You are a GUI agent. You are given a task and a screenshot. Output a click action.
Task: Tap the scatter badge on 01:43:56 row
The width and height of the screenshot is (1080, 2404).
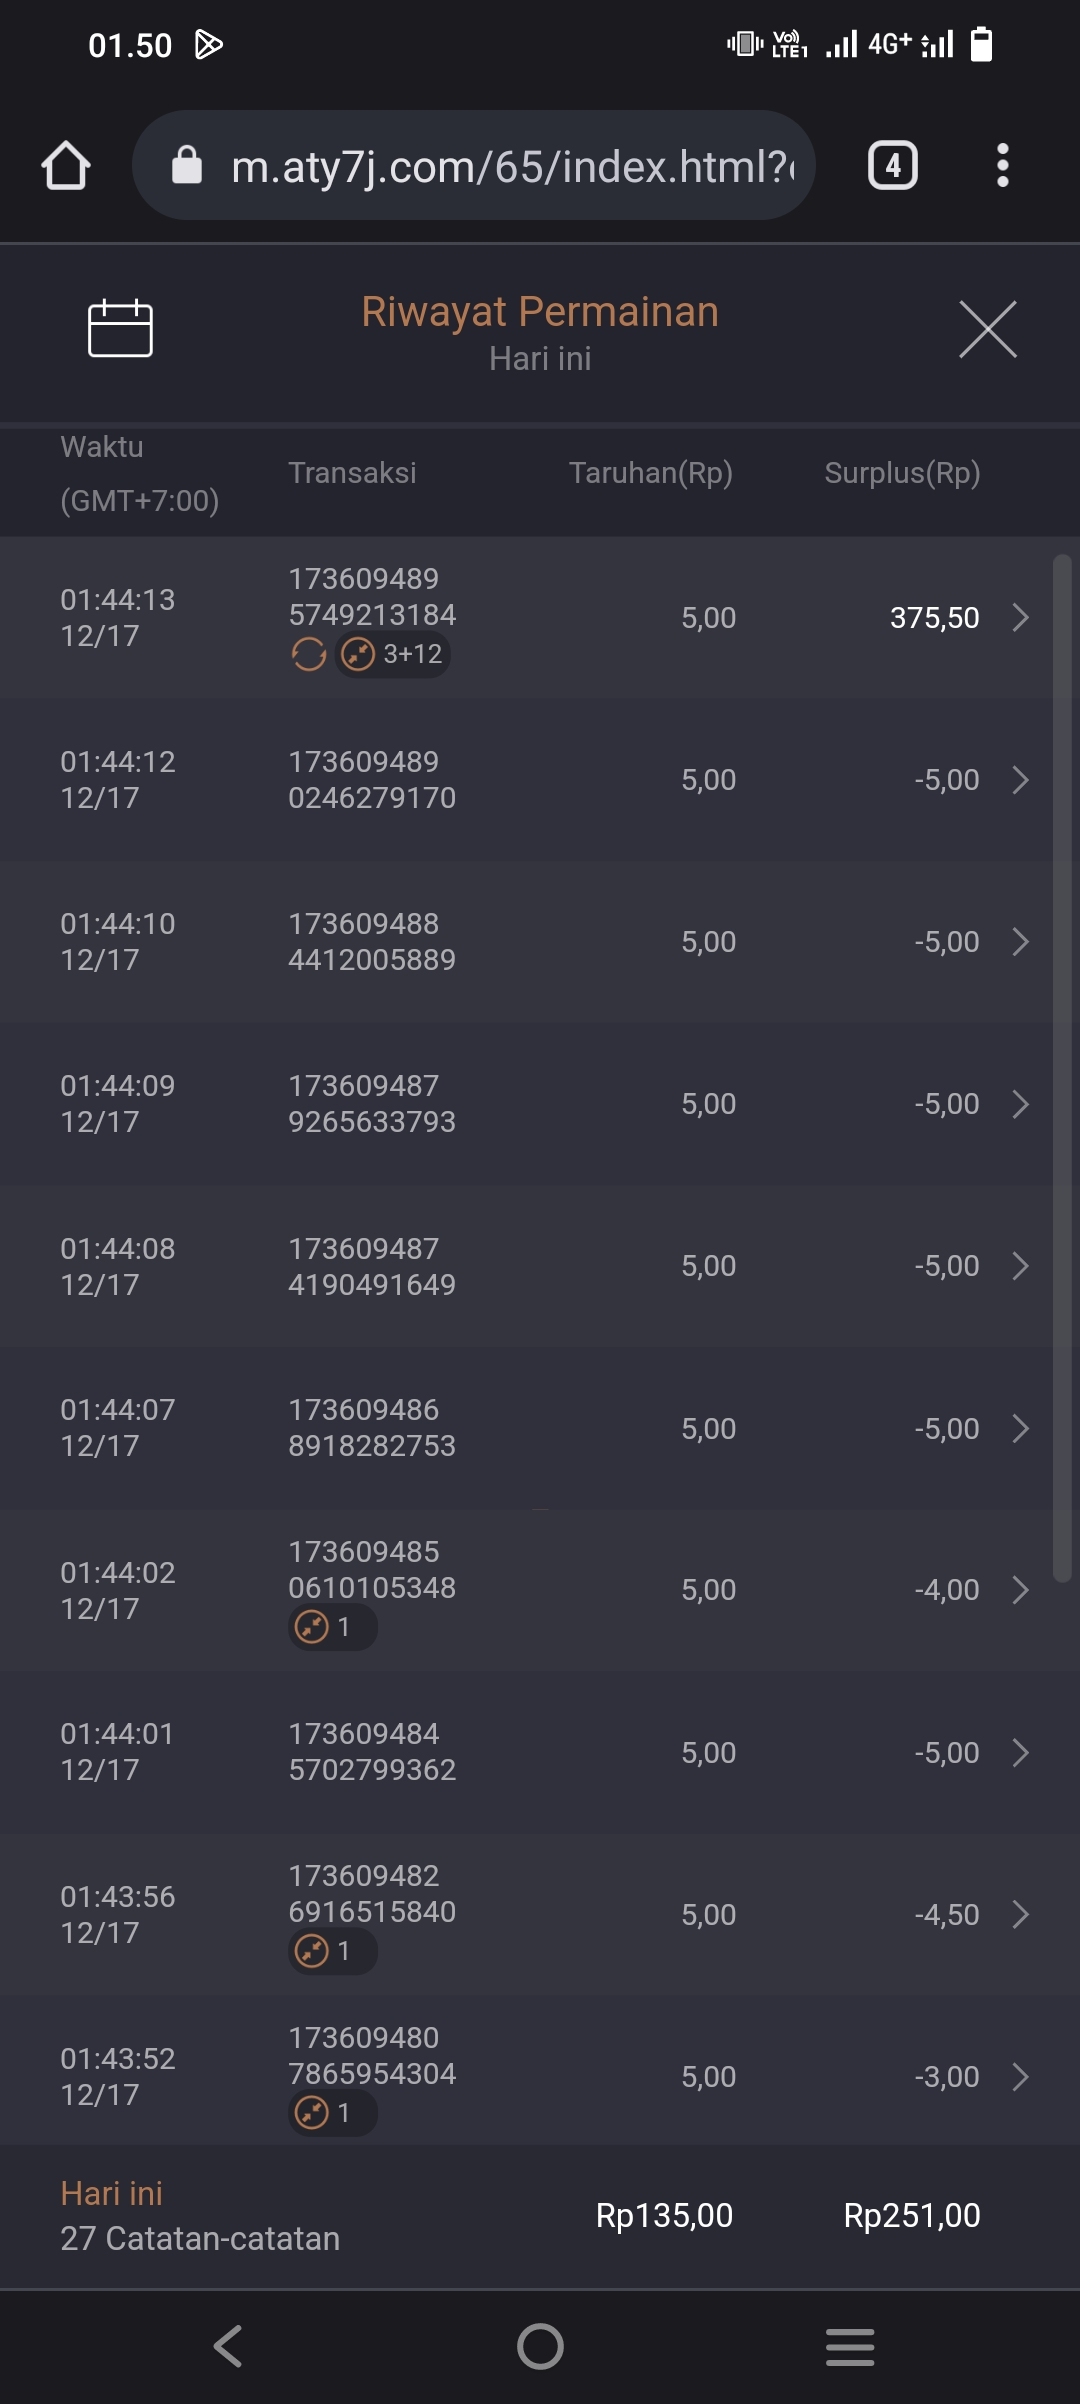[x=332, y=1951]
